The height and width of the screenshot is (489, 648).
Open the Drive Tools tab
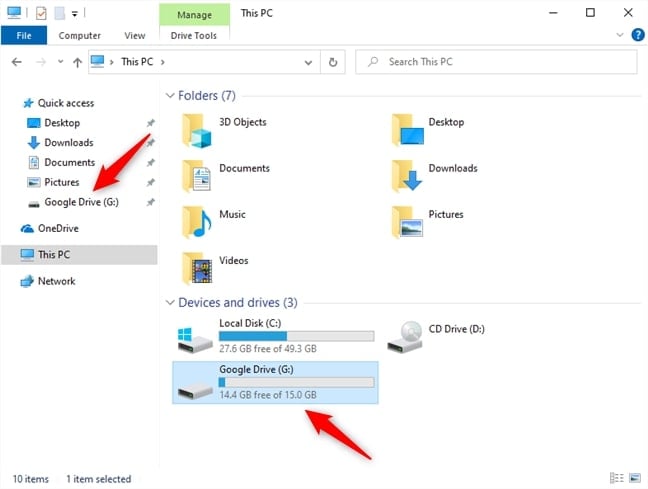pos(194,36)
